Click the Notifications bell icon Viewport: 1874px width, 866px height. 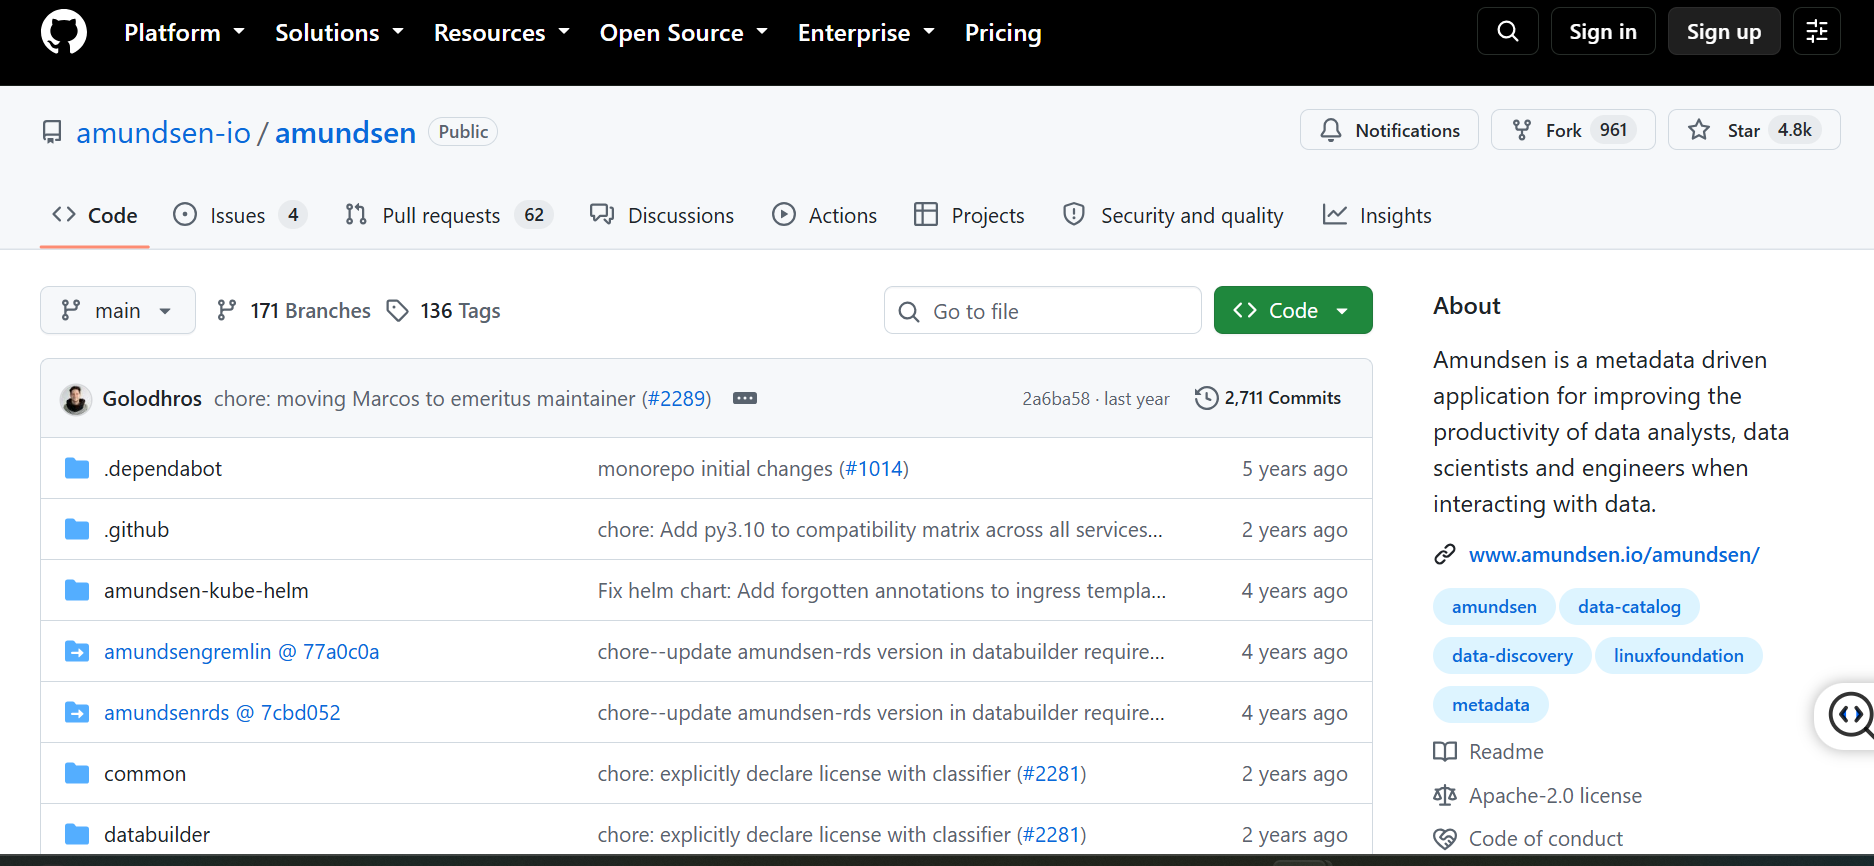(1331, 130)
